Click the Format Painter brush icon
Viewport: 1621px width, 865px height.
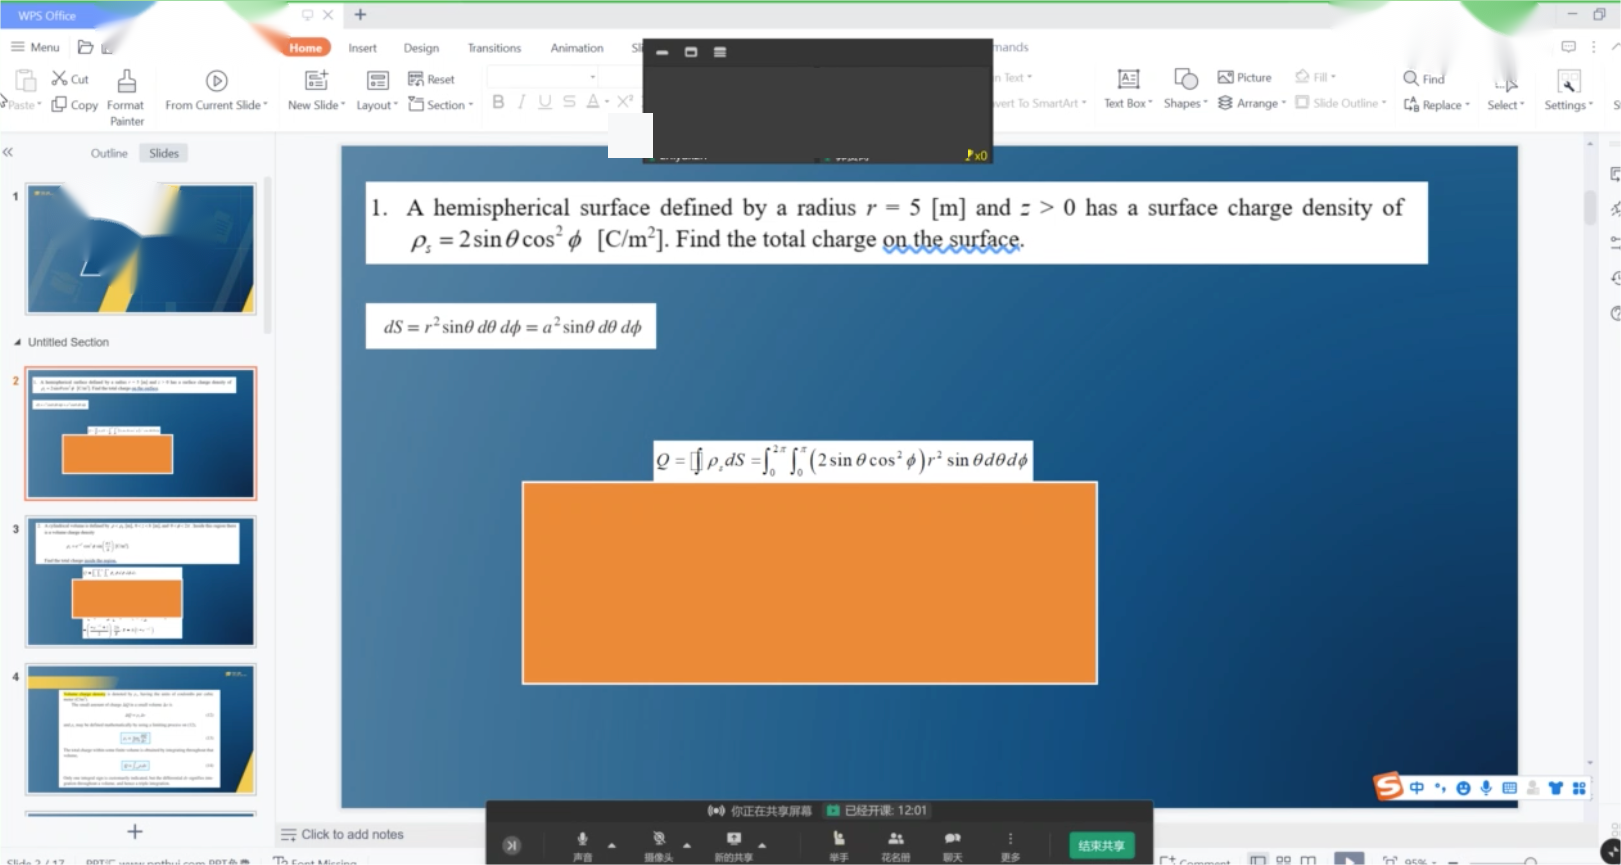coord(126,81)
